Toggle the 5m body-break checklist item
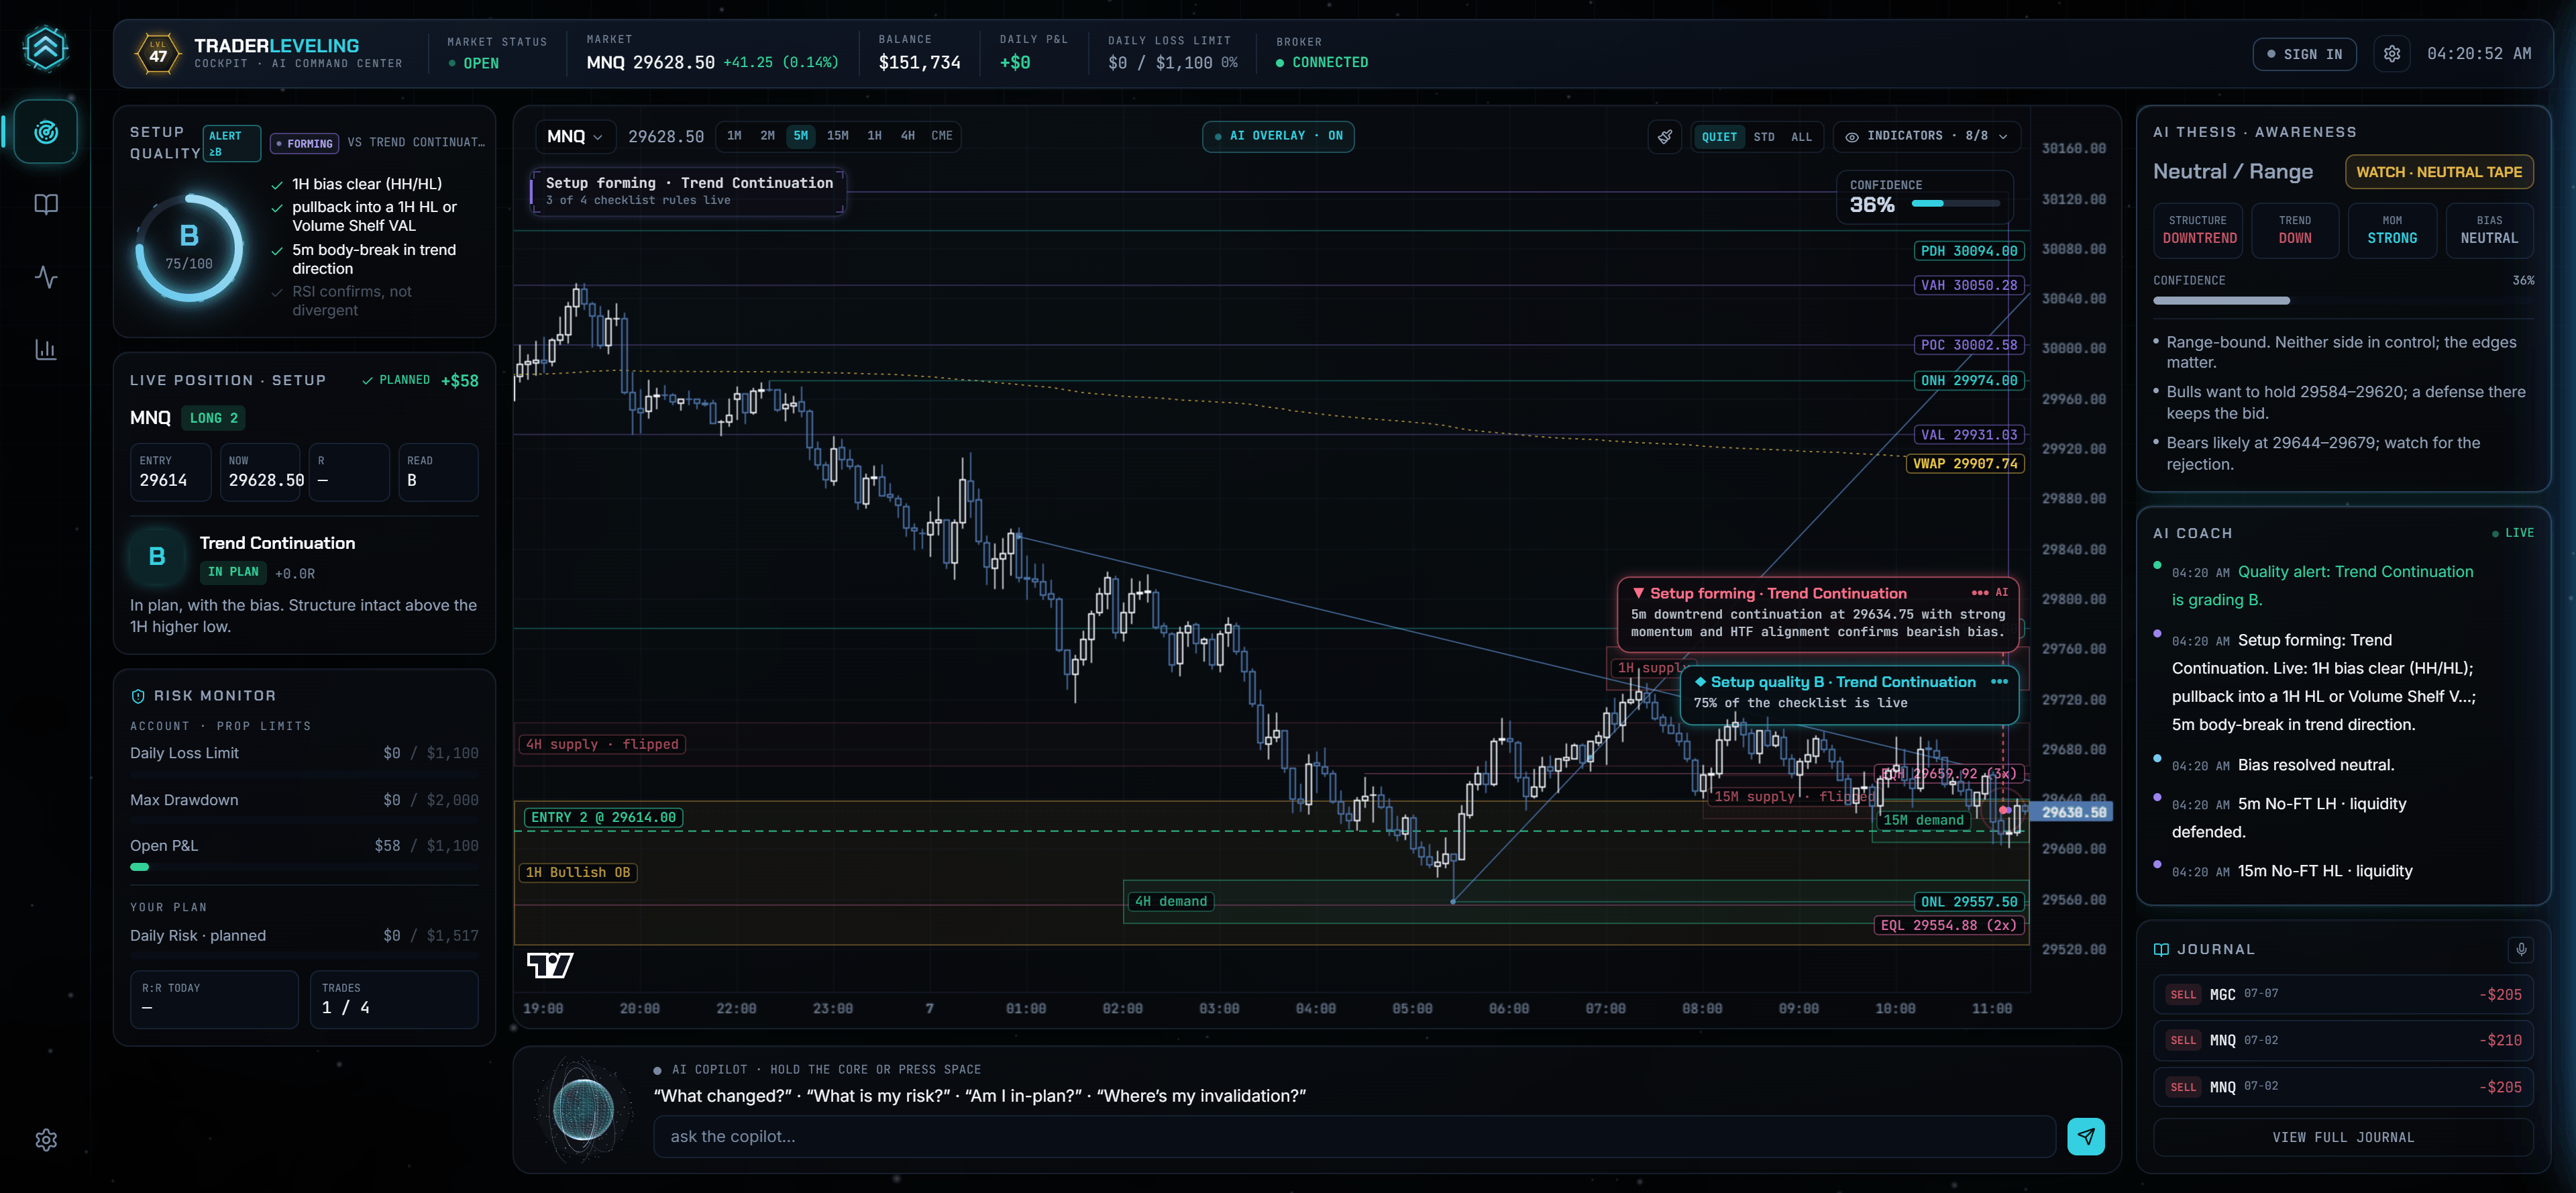 364,259
